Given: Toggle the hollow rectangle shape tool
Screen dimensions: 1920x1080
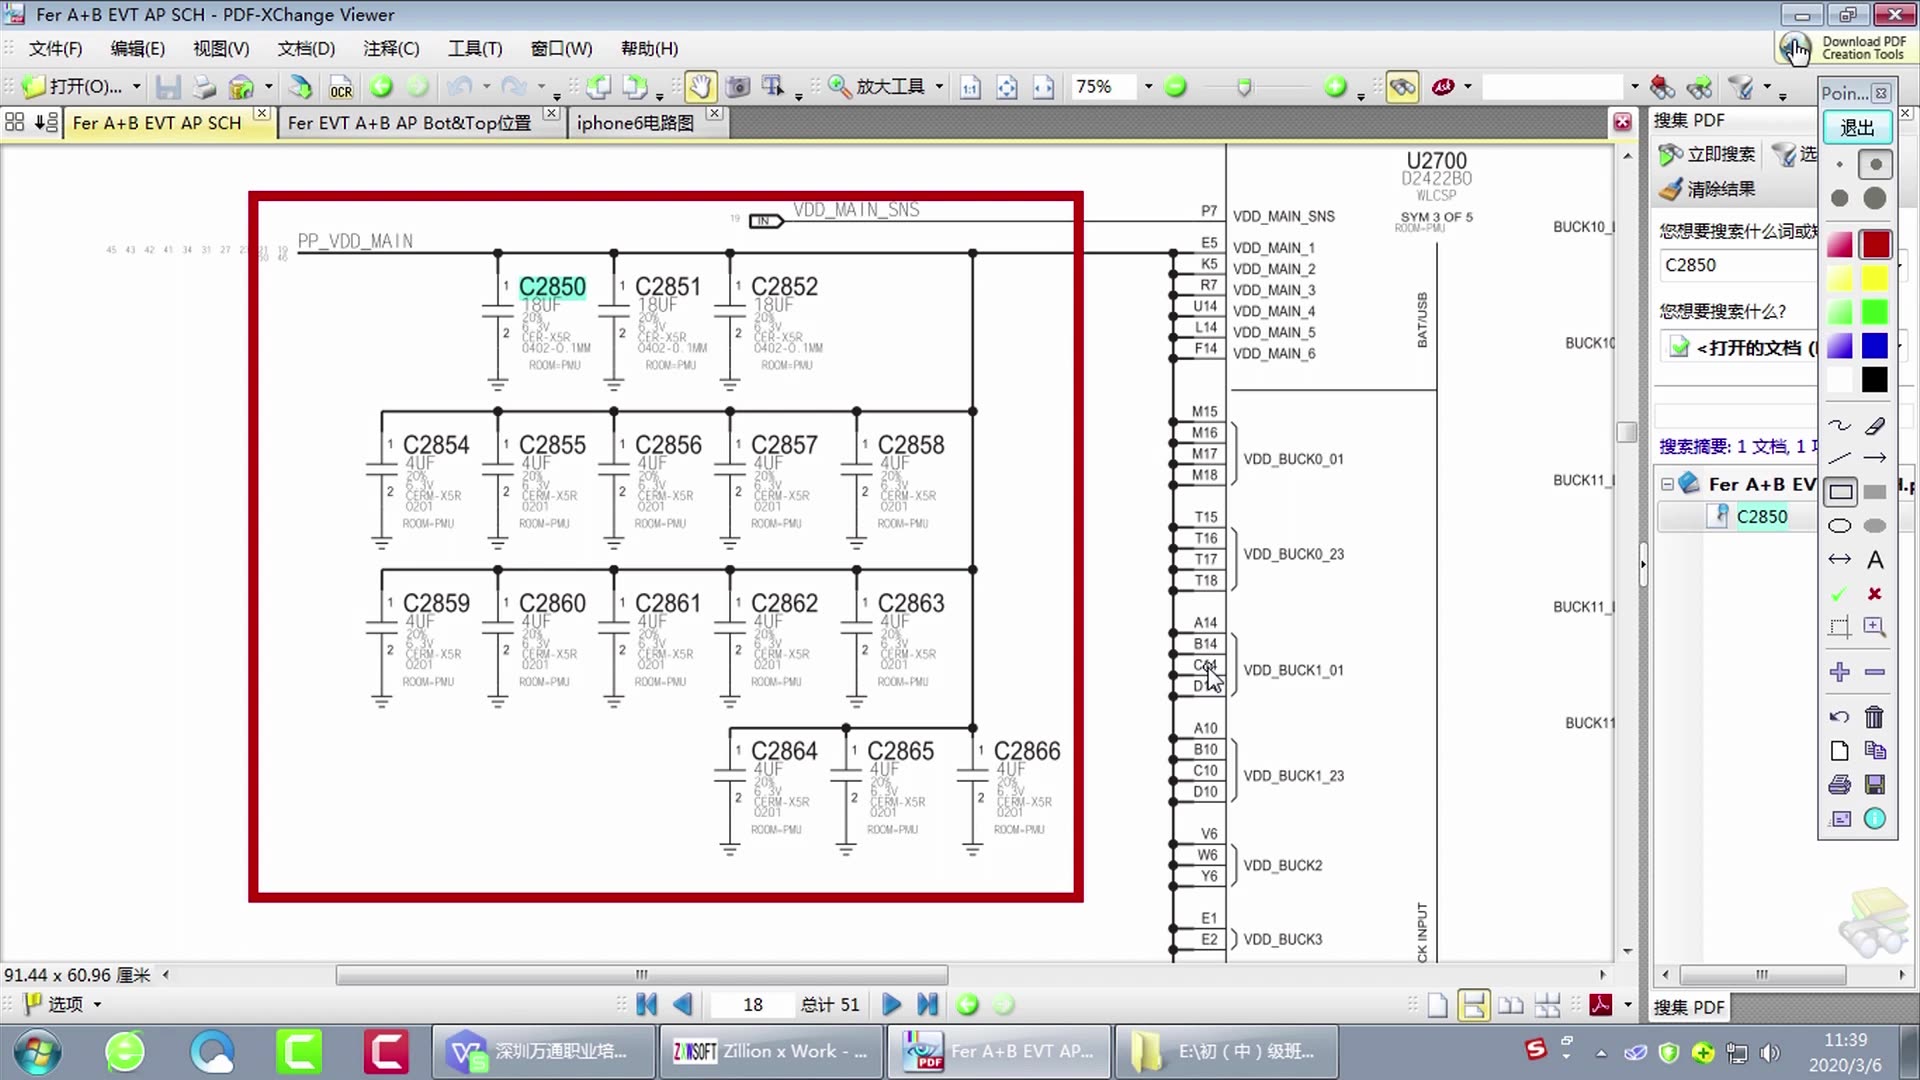Looking at the screenshot, I should [x=1840, y=492].
